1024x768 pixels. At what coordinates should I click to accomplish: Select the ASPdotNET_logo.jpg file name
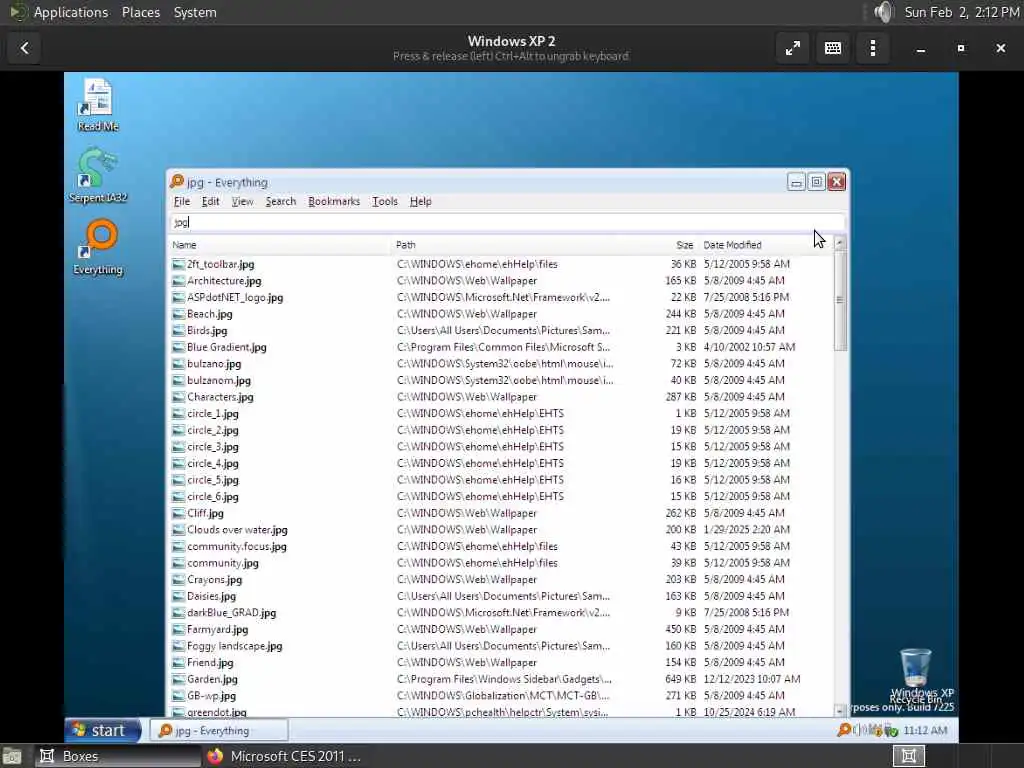pos(235,298)
